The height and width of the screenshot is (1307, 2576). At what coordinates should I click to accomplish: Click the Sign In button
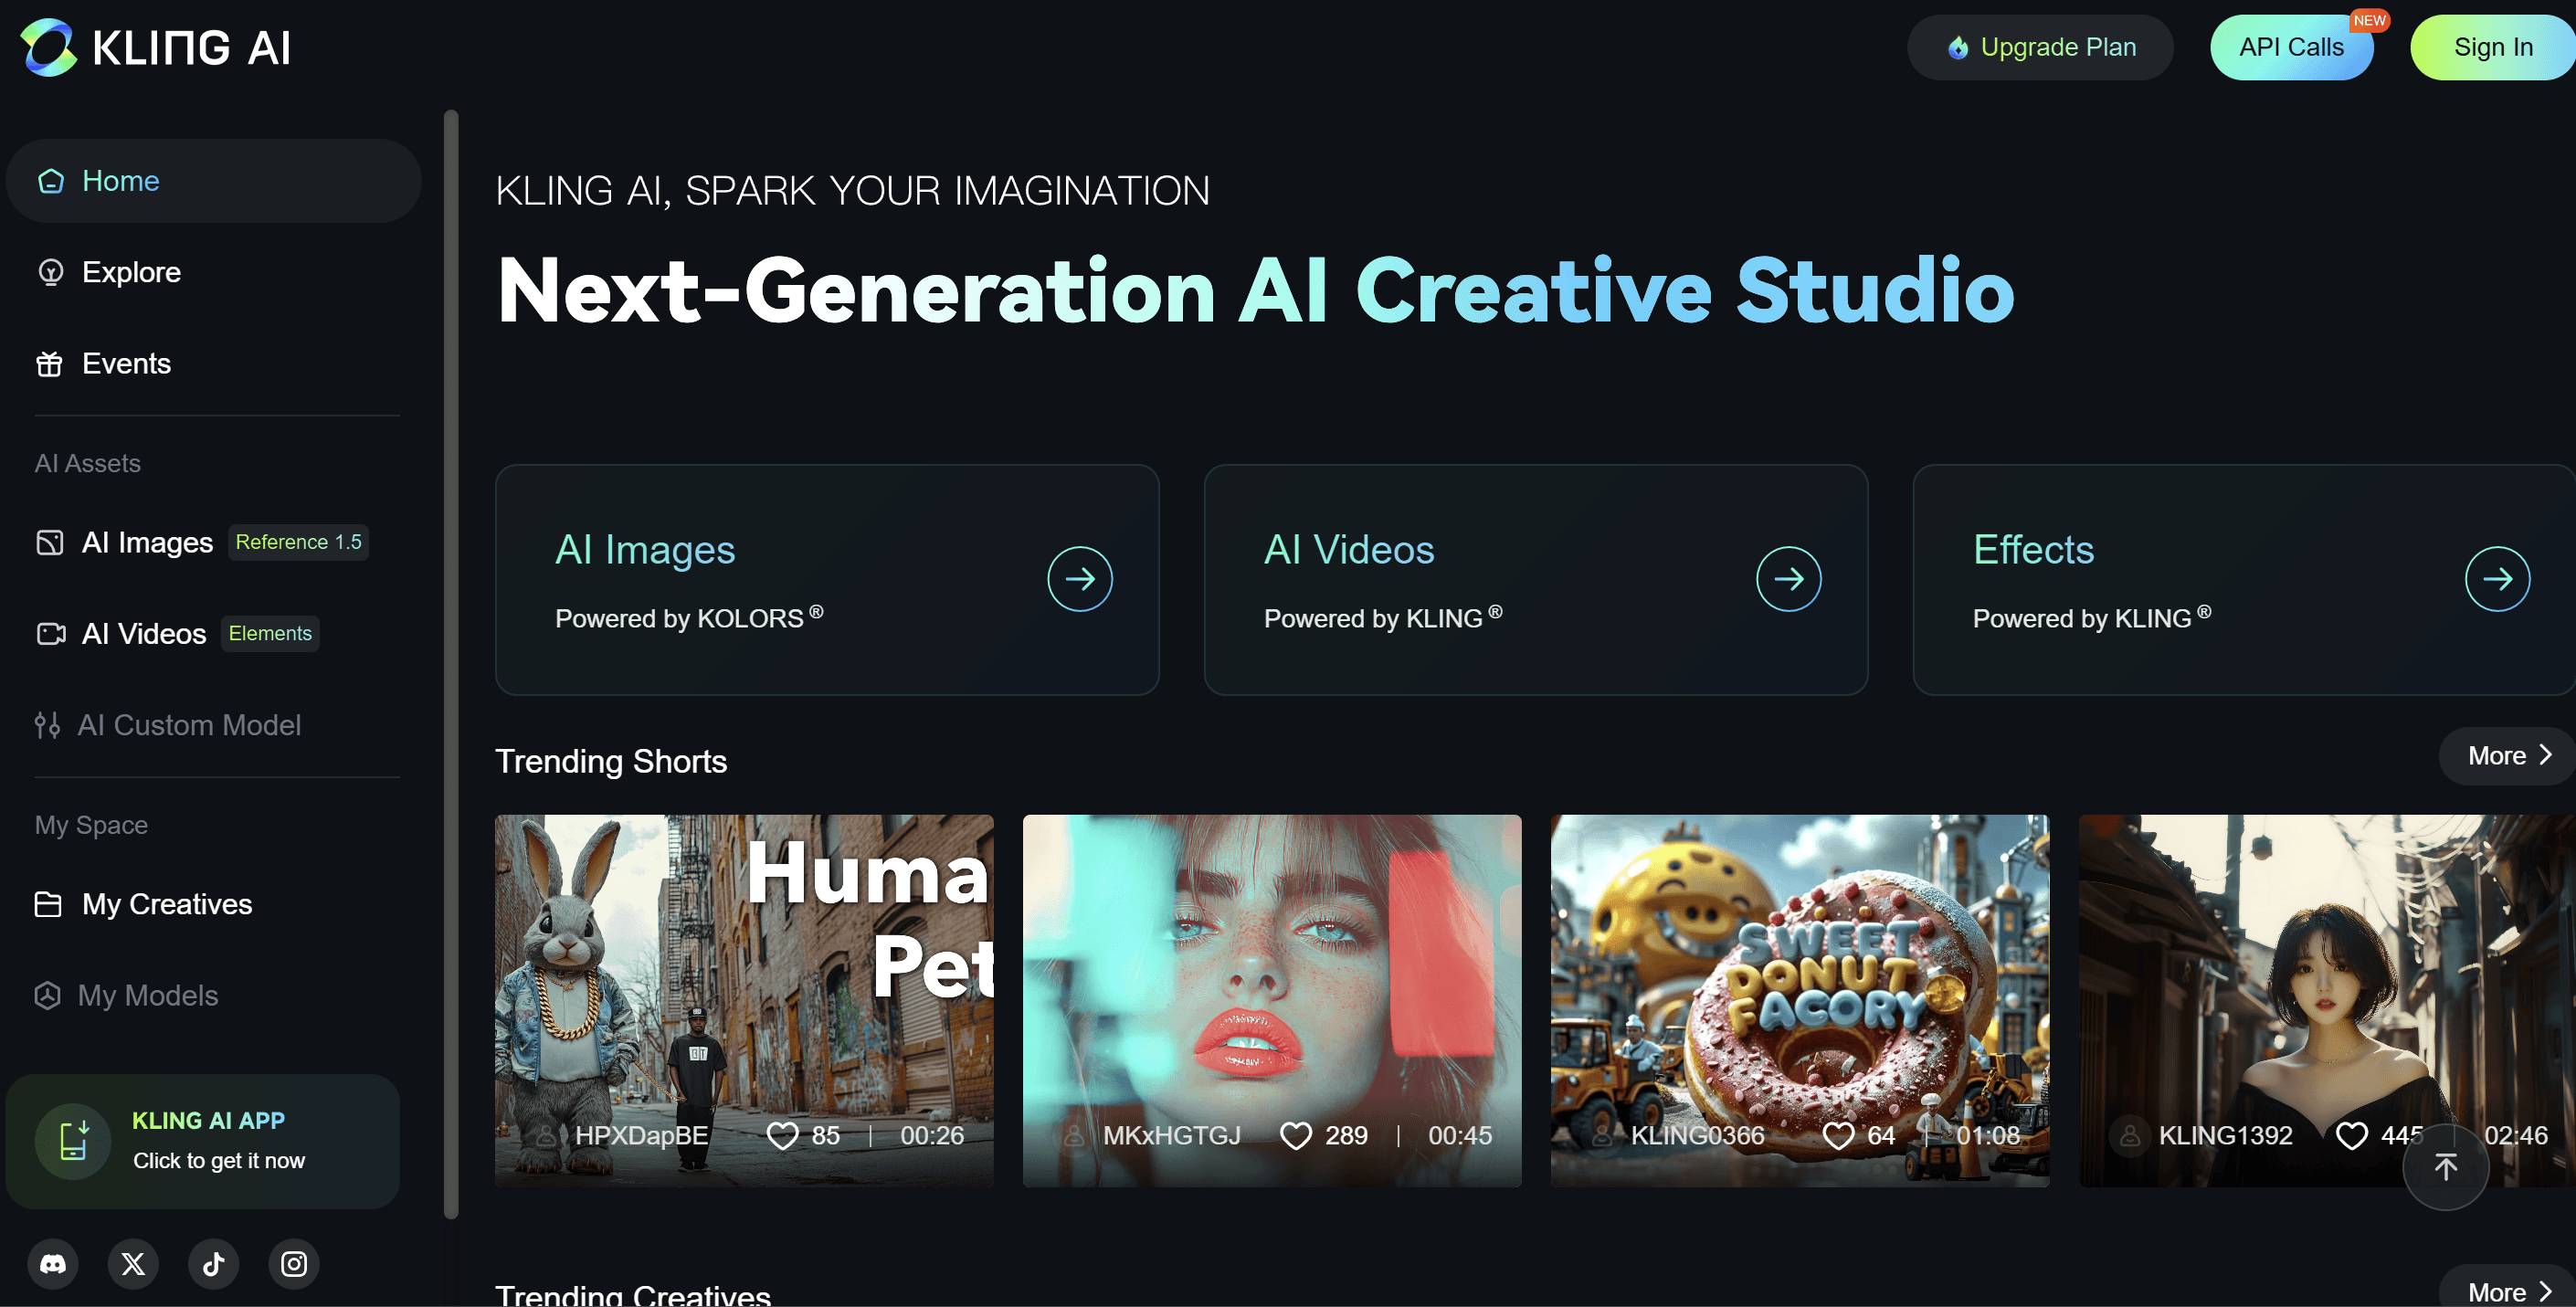click(2493, 47)
